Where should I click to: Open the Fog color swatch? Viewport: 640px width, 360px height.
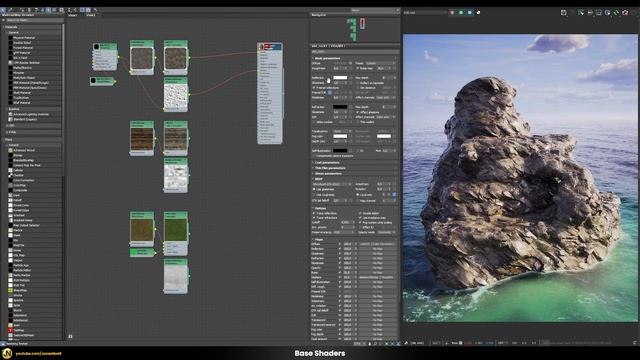[340, 136]
